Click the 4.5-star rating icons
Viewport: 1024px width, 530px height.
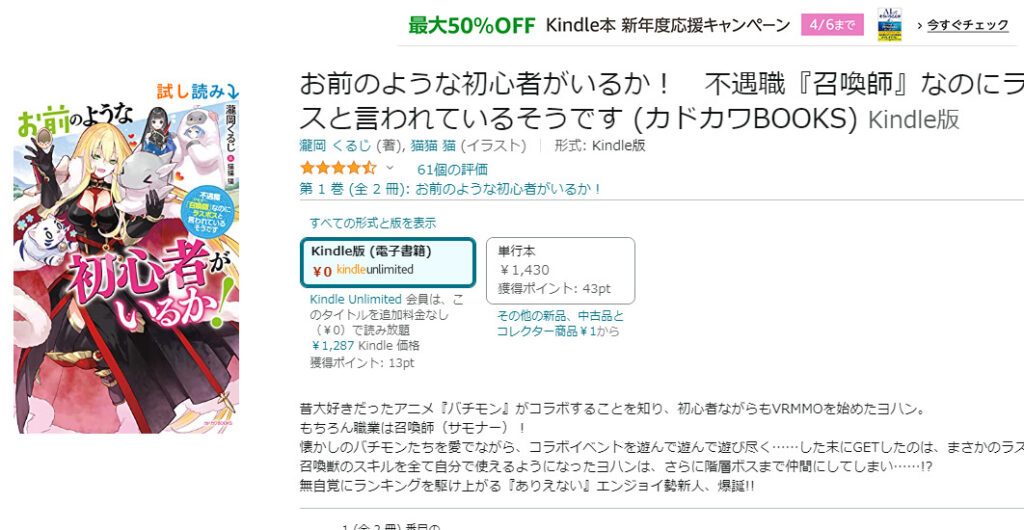(x=338, y=168)
